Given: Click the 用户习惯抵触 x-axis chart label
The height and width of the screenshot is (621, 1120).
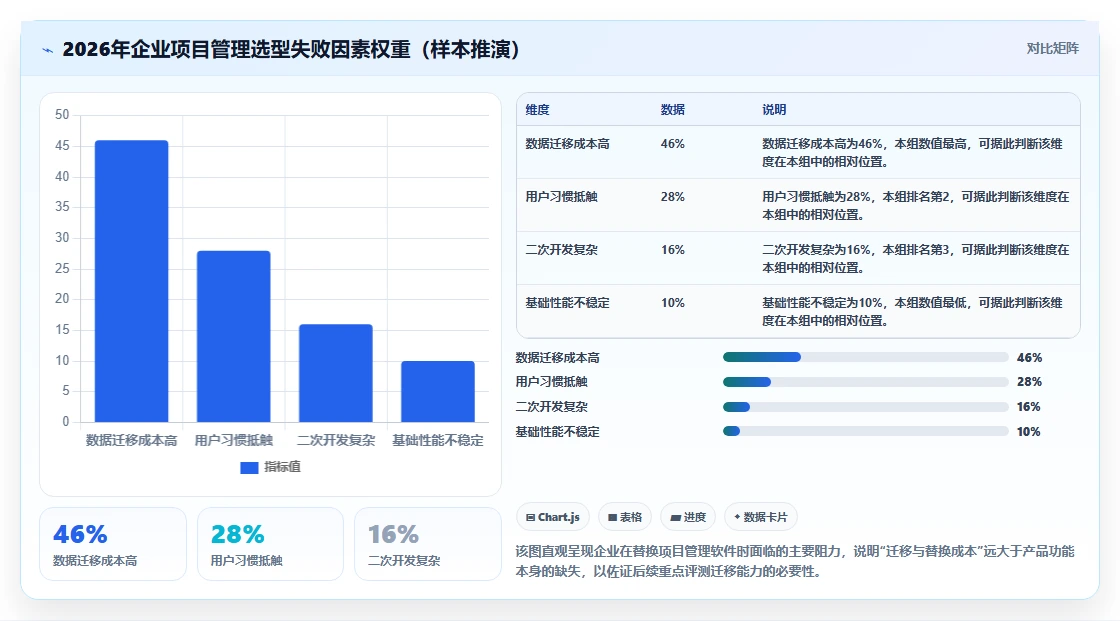Looking at the screenshot, I should tap(234, 440).
